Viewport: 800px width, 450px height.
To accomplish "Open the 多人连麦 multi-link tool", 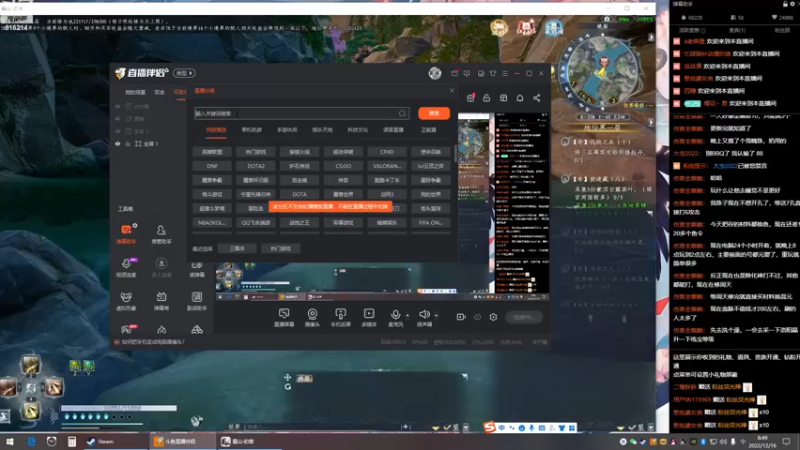I will point(161,267).
